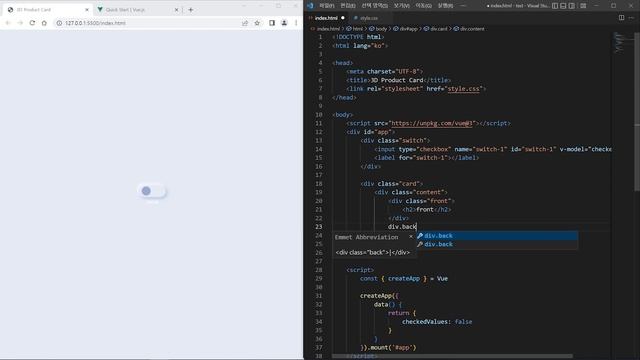640x360 pixels.
Task: Click the unsaved dot on index.html tab
Action: (x=343, y=18)
